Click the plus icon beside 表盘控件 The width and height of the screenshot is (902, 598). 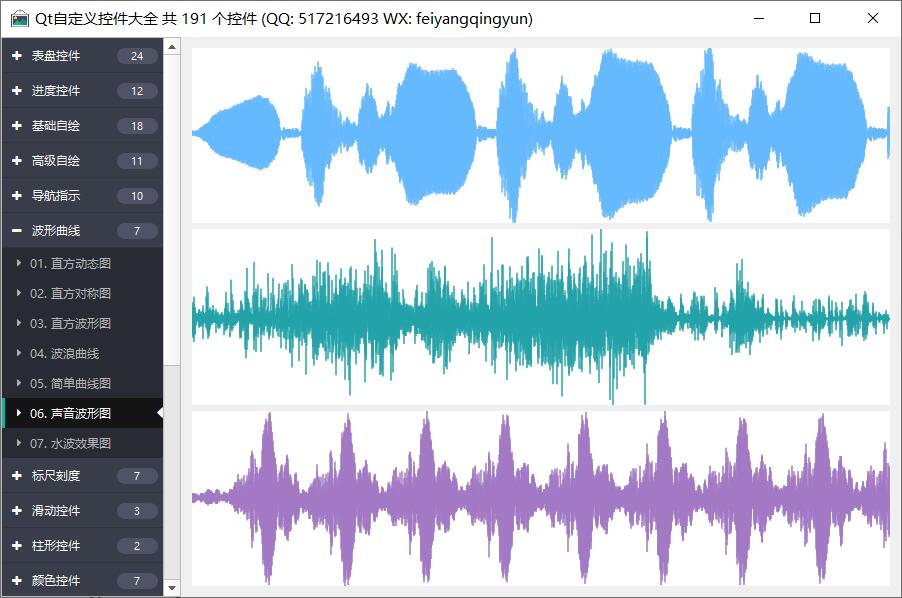(x=17, y=56)
